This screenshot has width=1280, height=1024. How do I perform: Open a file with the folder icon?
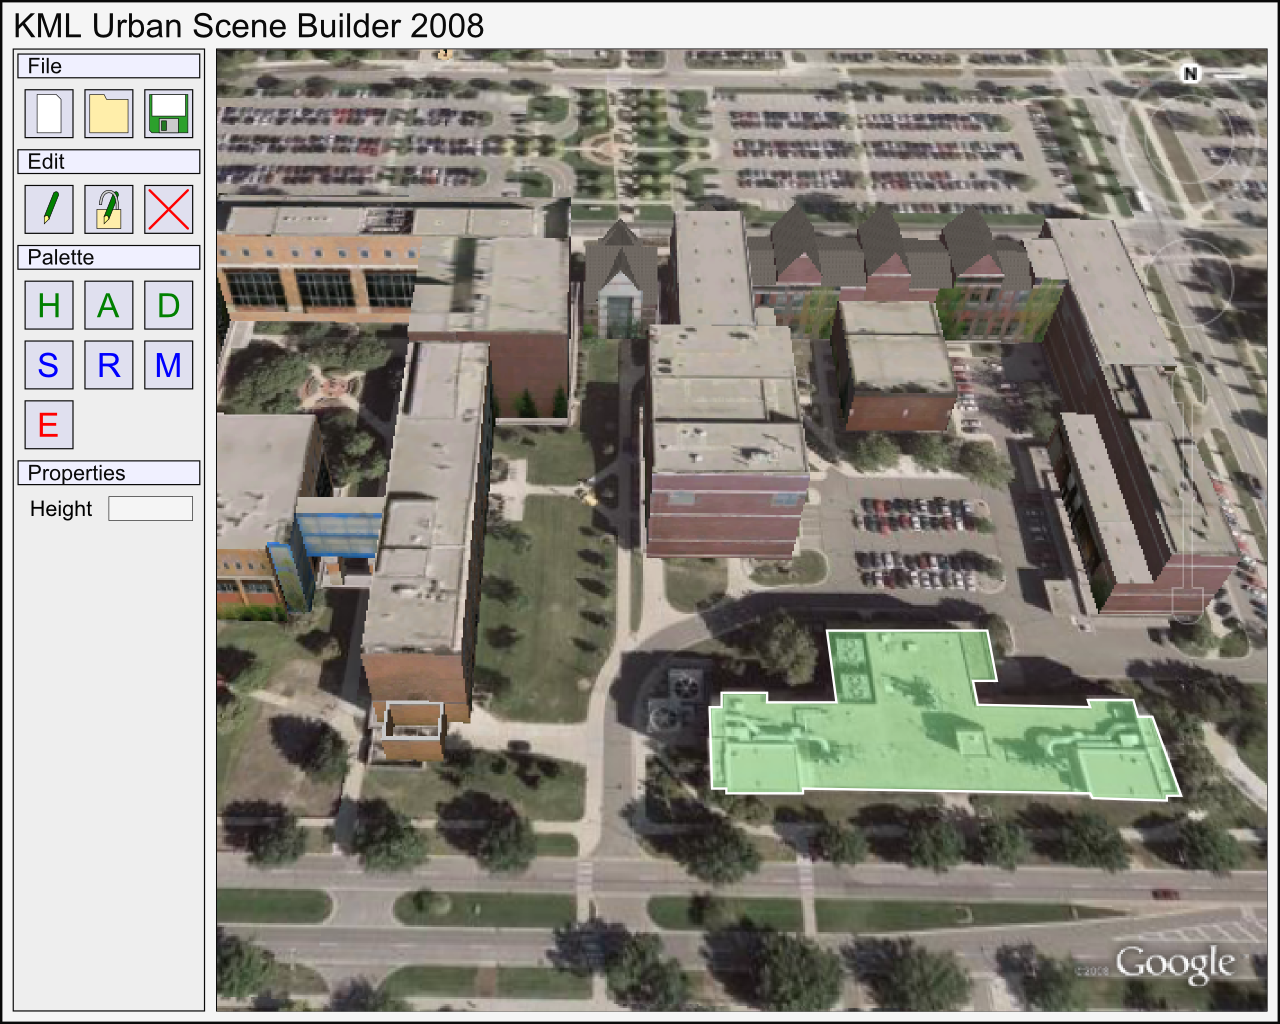(109, 114)
